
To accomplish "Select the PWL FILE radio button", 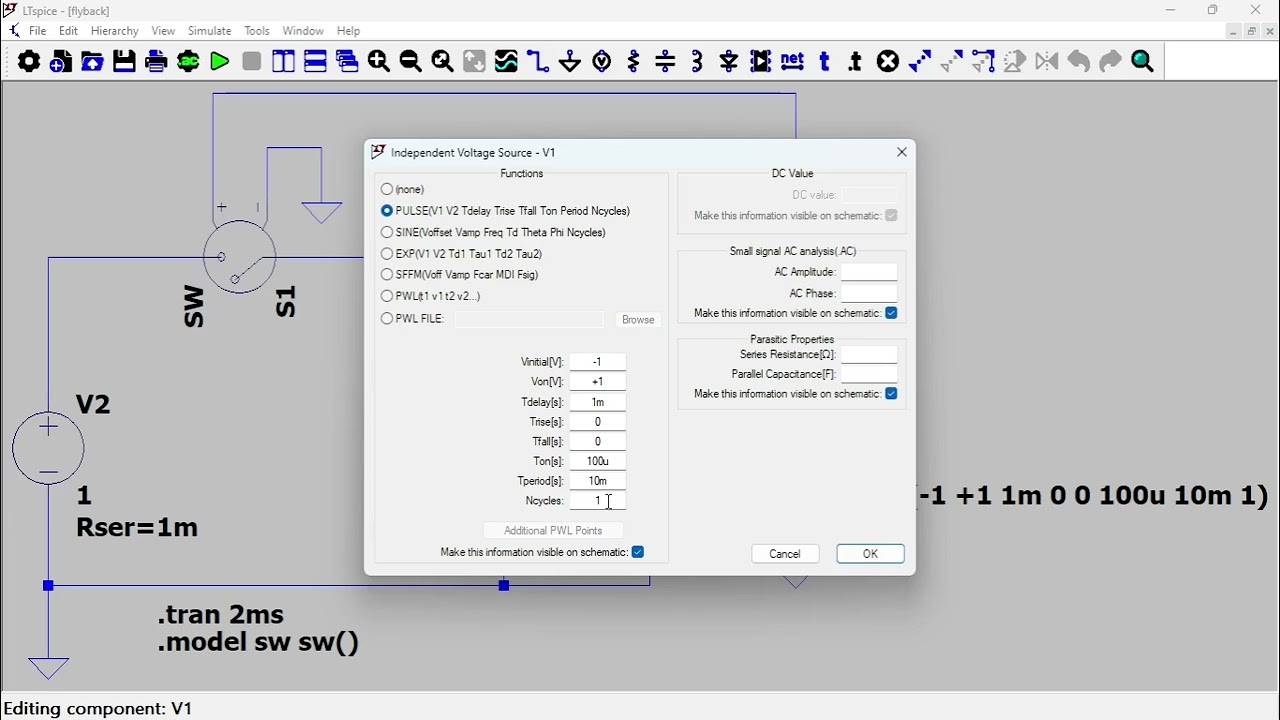I will pyautogui.click(x=387, y=319).
